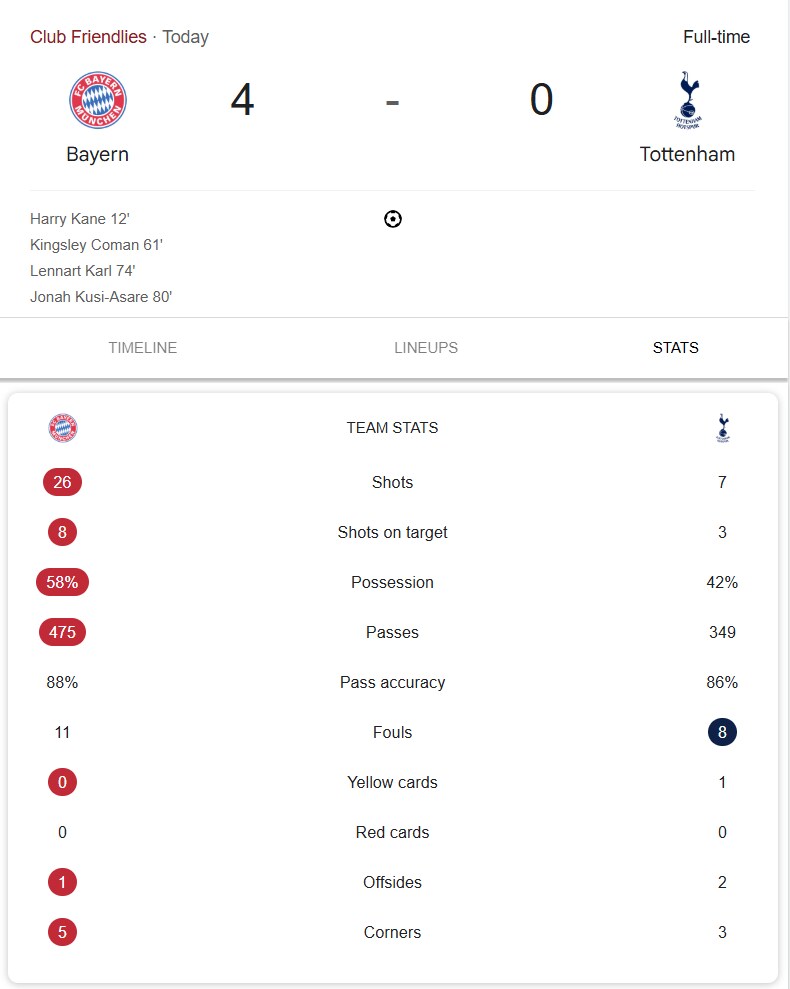Click the Full-time status label

(716, 36)
